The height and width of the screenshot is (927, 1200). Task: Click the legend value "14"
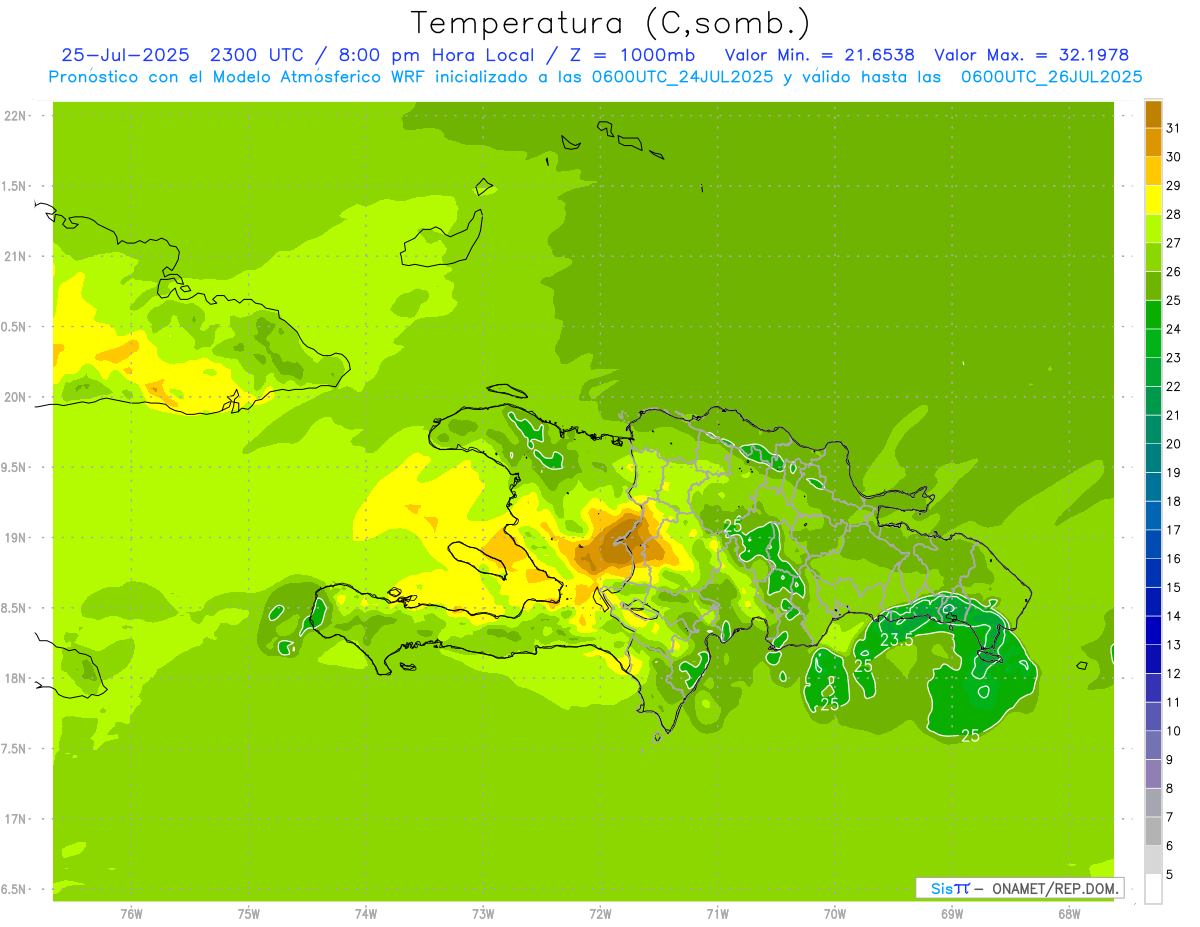[x=1174, y=616]
